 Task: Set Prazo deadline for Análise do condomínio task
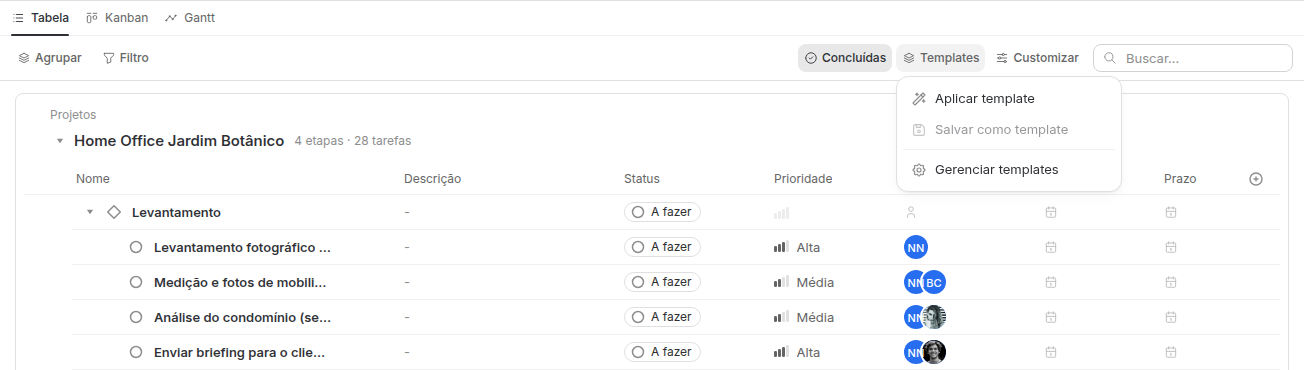coord(1170,317)
